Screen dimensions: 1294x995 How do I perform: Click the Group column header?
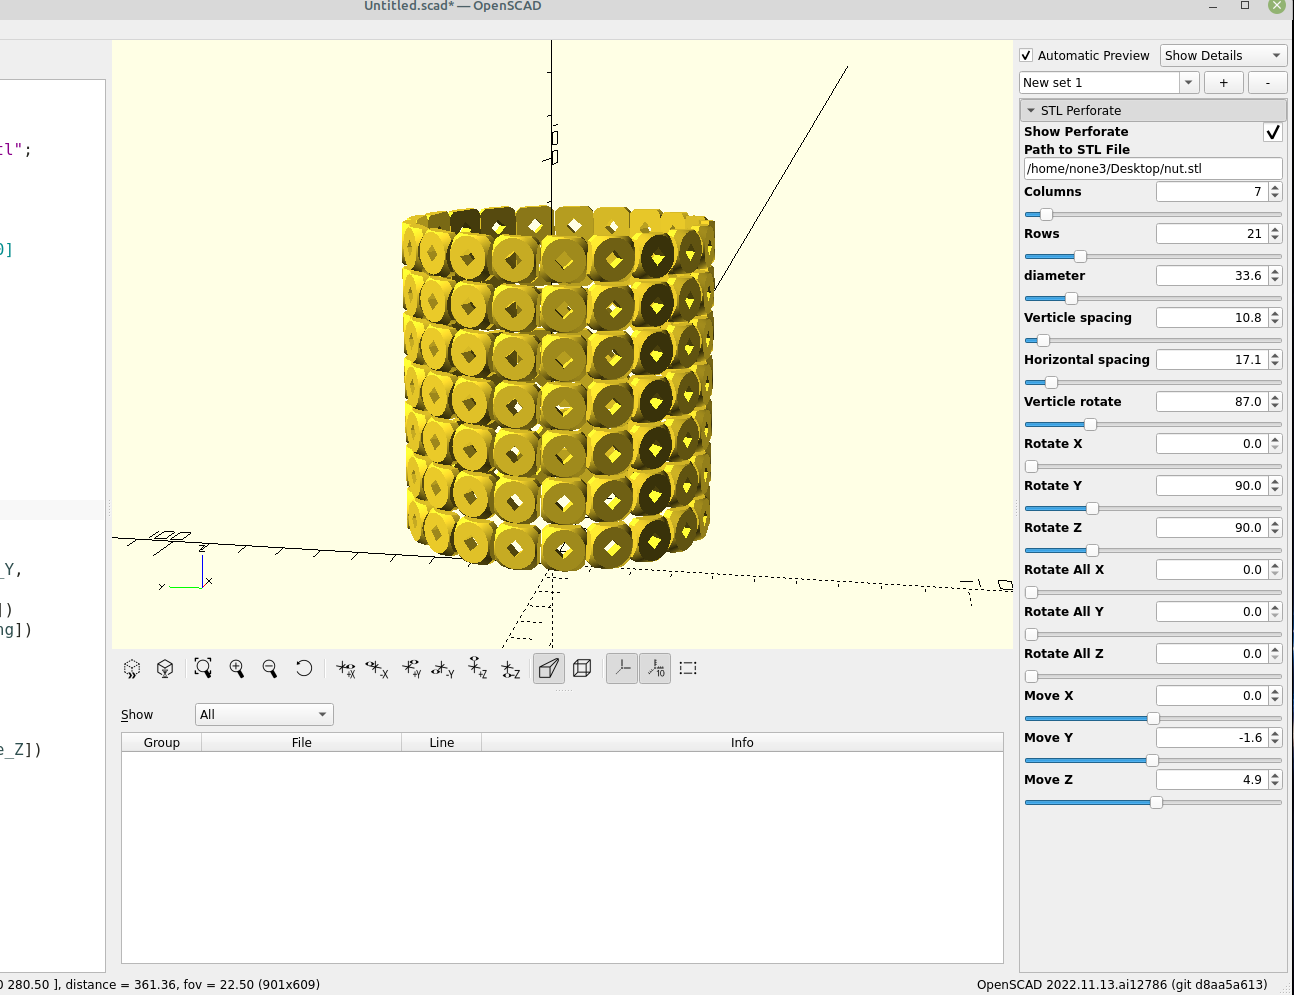tap(160, 742)
